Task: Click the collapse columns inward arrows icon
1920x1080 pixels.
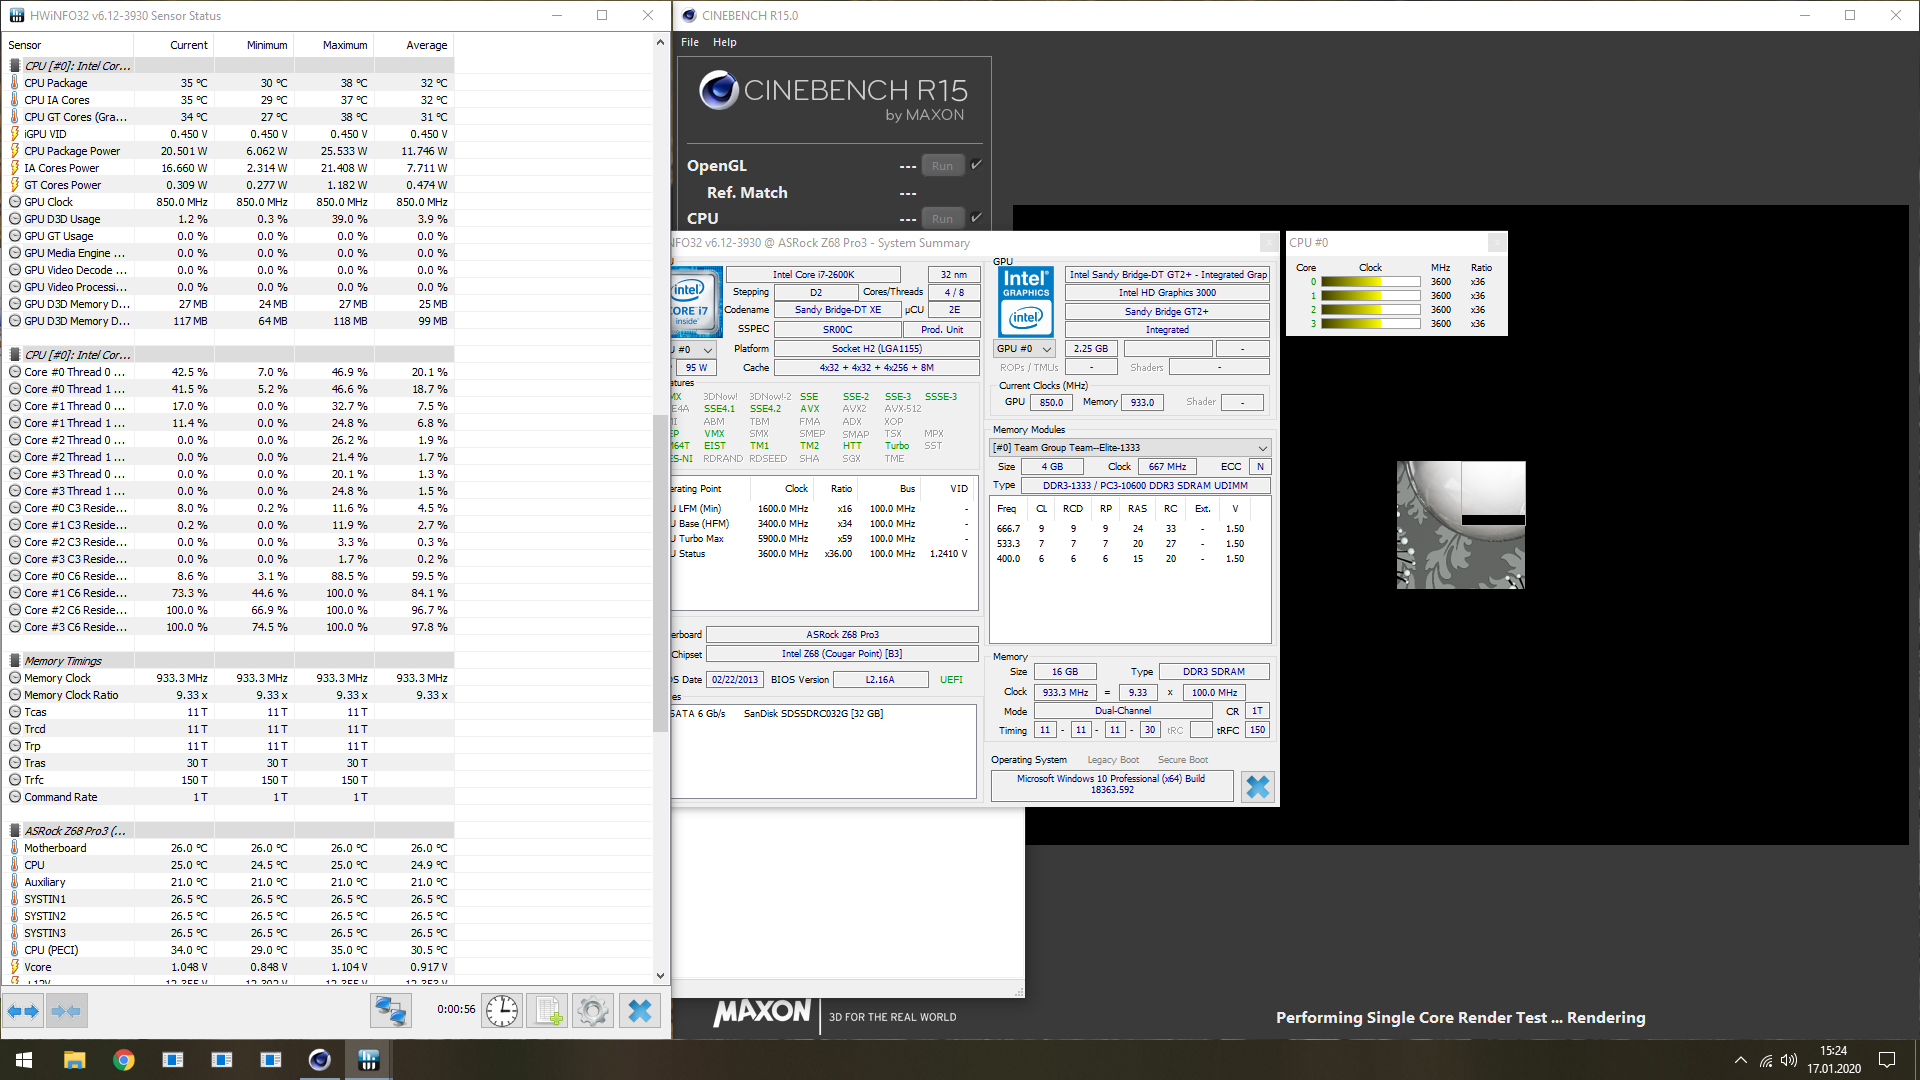Action: pyautogui.click(x=66, y=1011)
